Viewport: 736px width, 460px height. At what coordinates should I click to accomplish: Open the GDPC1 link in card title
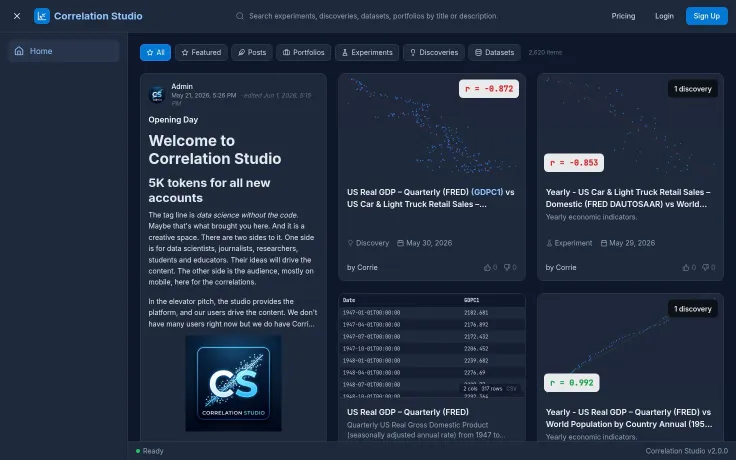(487, 192)
